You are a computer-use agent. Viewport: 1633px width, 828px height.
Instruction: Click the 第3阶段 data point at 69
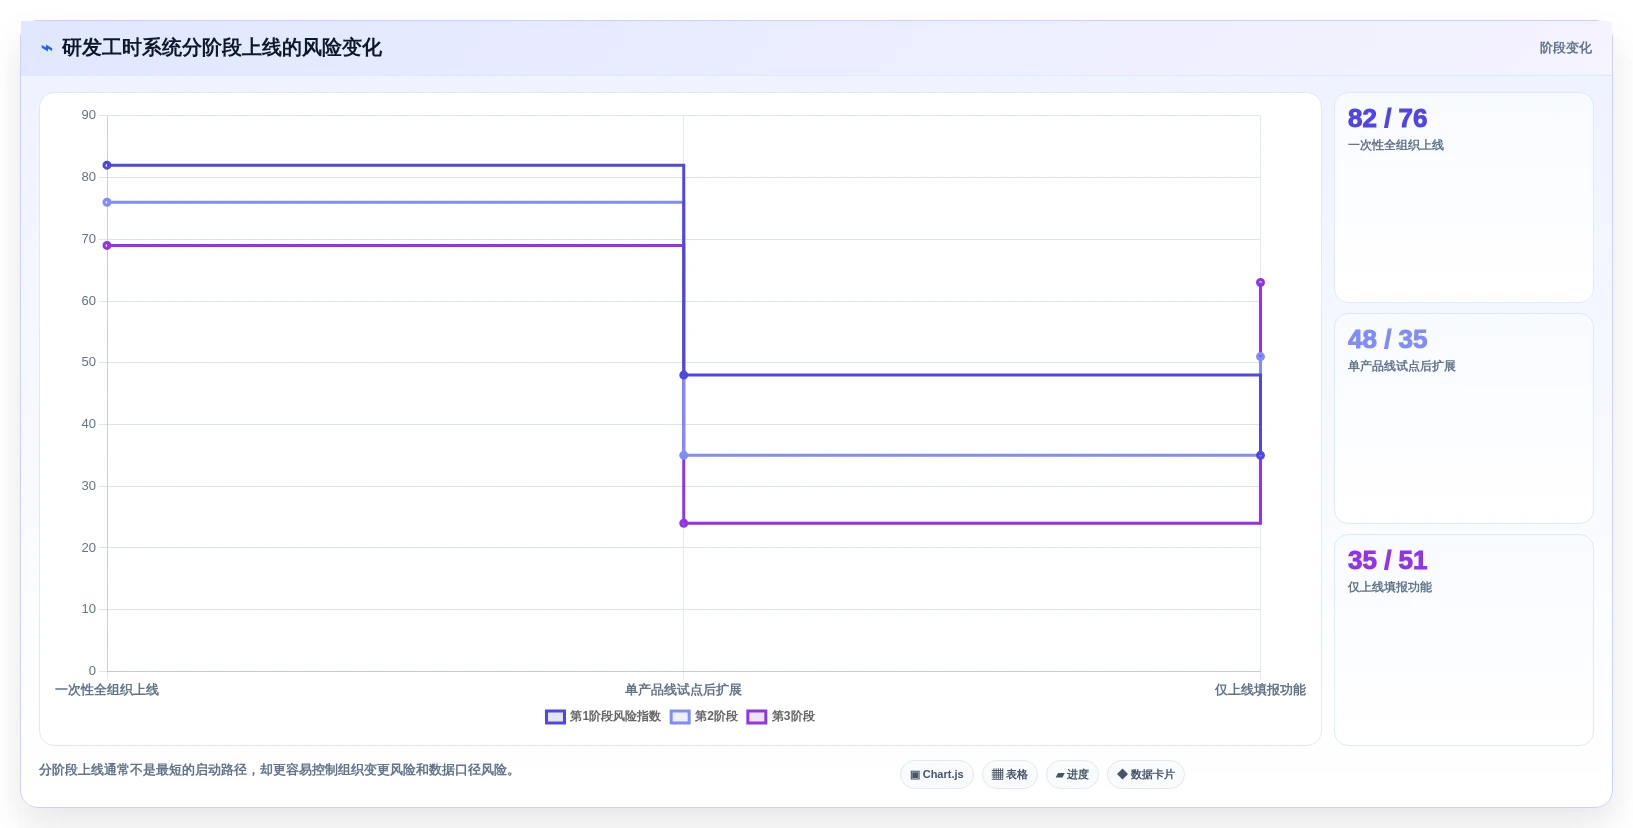(x=107, y=245)
